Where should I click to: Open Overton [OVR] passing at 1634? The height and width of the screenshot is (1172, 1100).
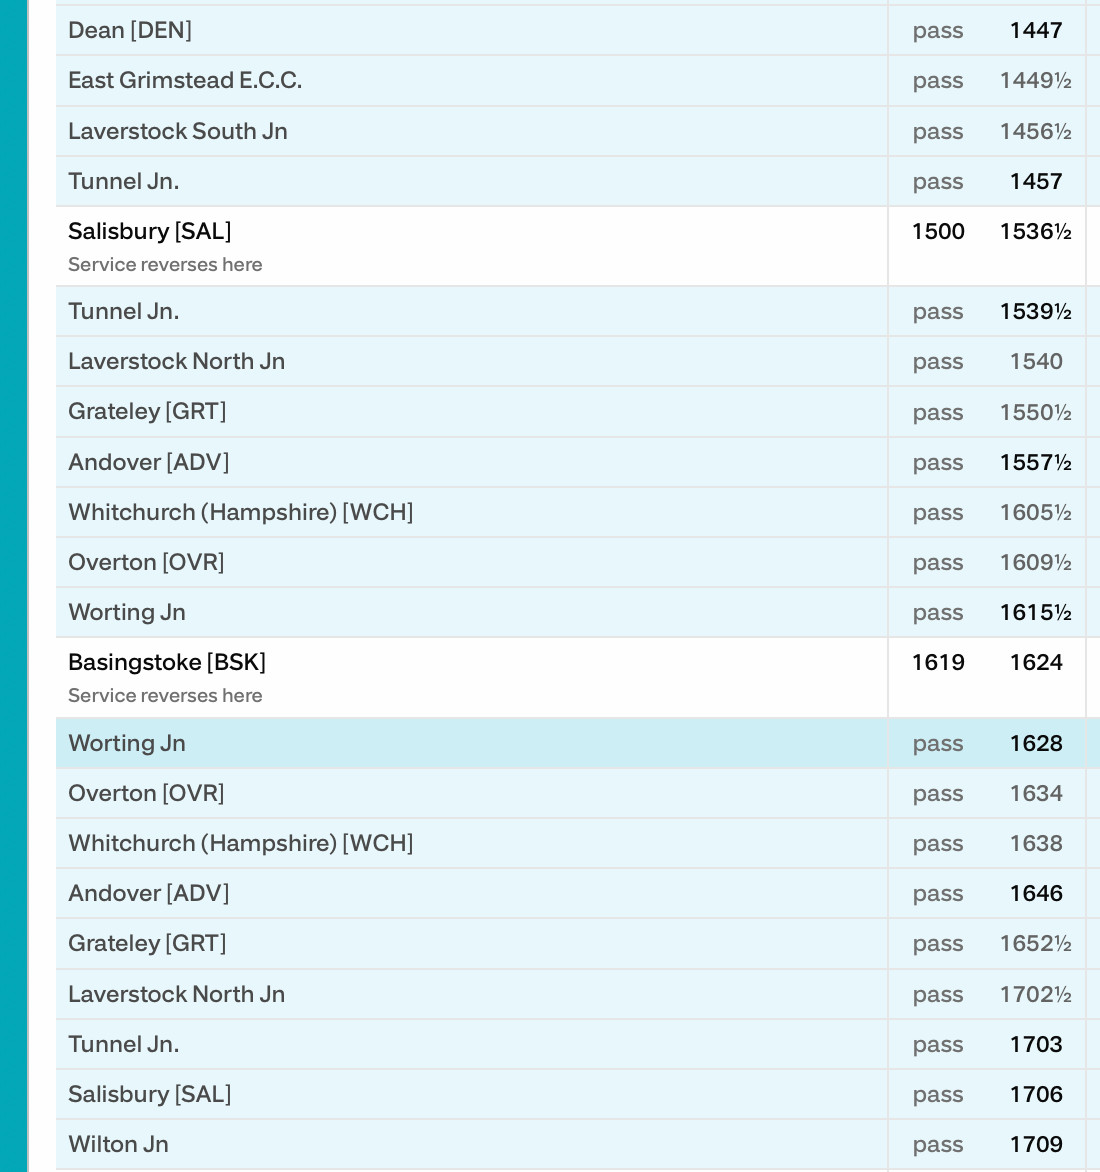(x=146, y=793)
